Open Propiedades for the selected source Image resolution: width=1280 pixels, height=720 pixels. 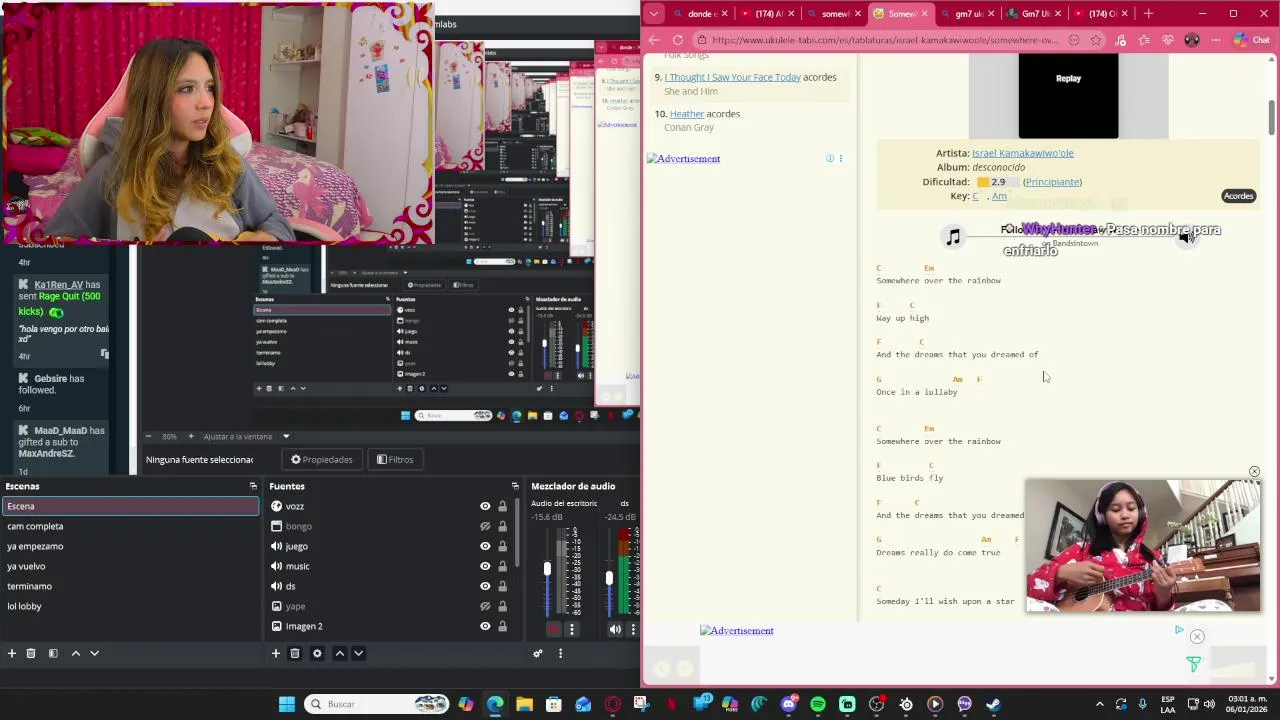click(x=322, y=459)
